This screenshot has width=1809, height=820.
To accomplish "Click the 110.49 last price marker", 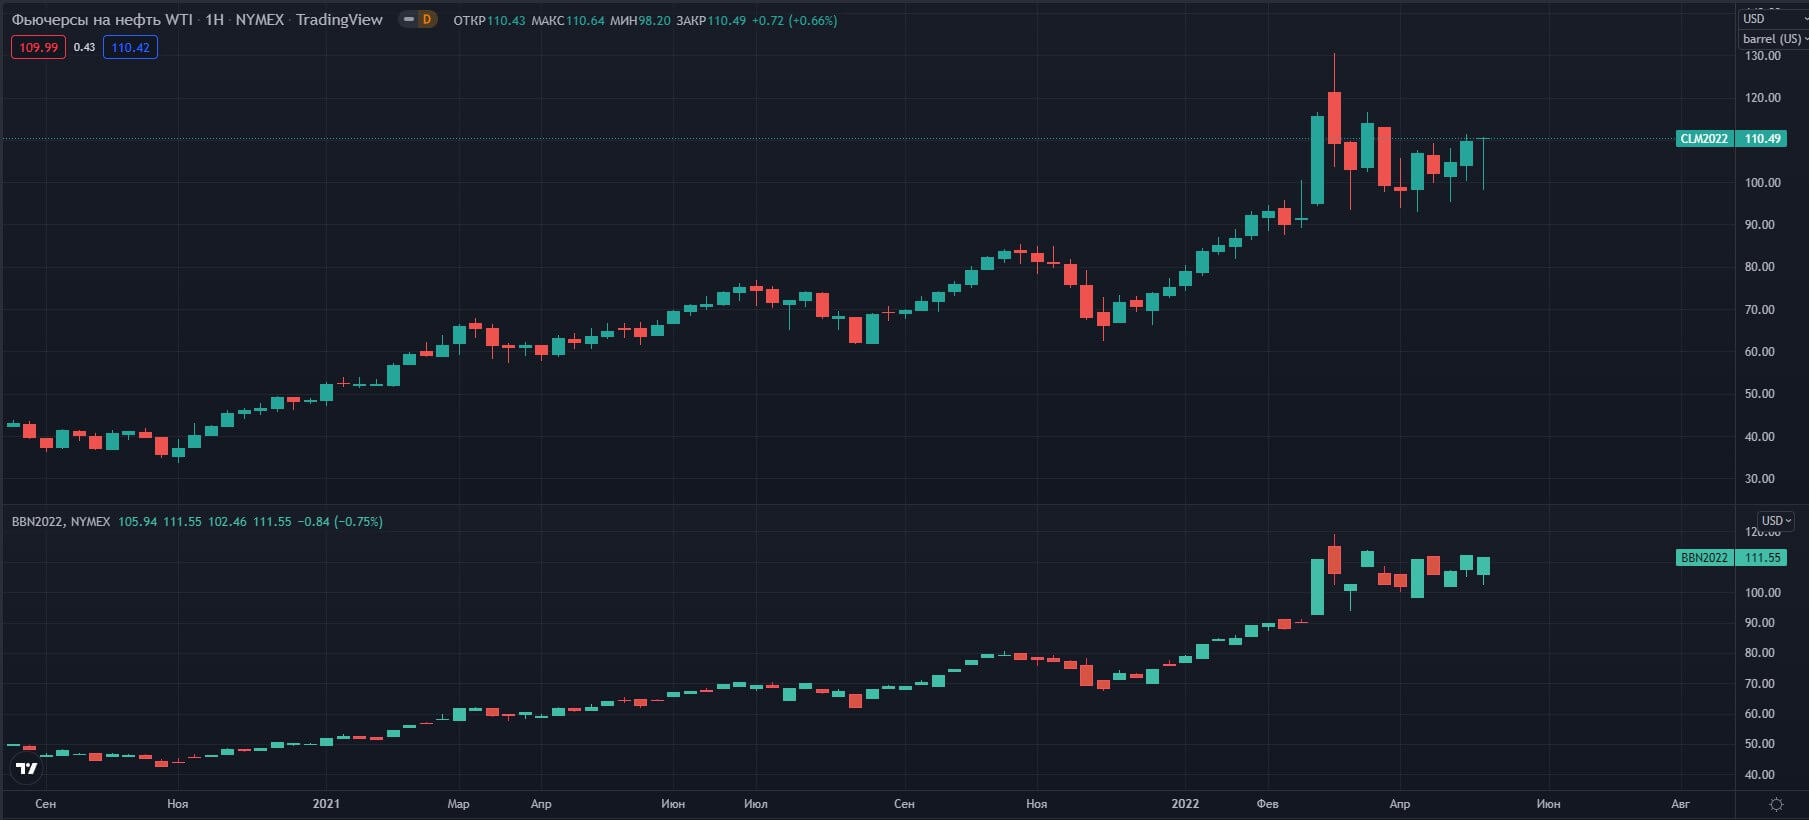I will [x=1762, y=139].
